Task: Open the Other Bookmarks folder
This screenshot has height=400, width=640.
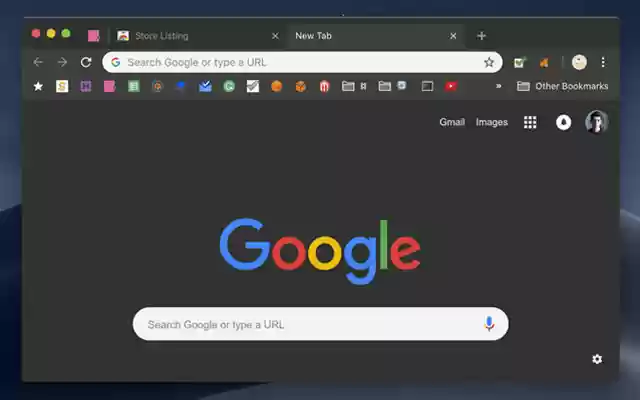Action: click(x=562, y=86)
